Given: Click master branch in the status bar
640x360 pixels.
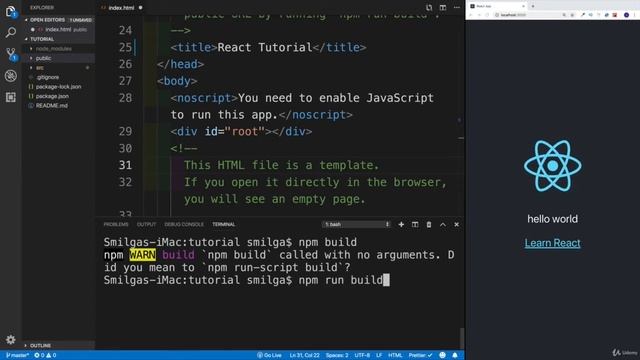Looking at the screenshot, I should pos(17,356).
